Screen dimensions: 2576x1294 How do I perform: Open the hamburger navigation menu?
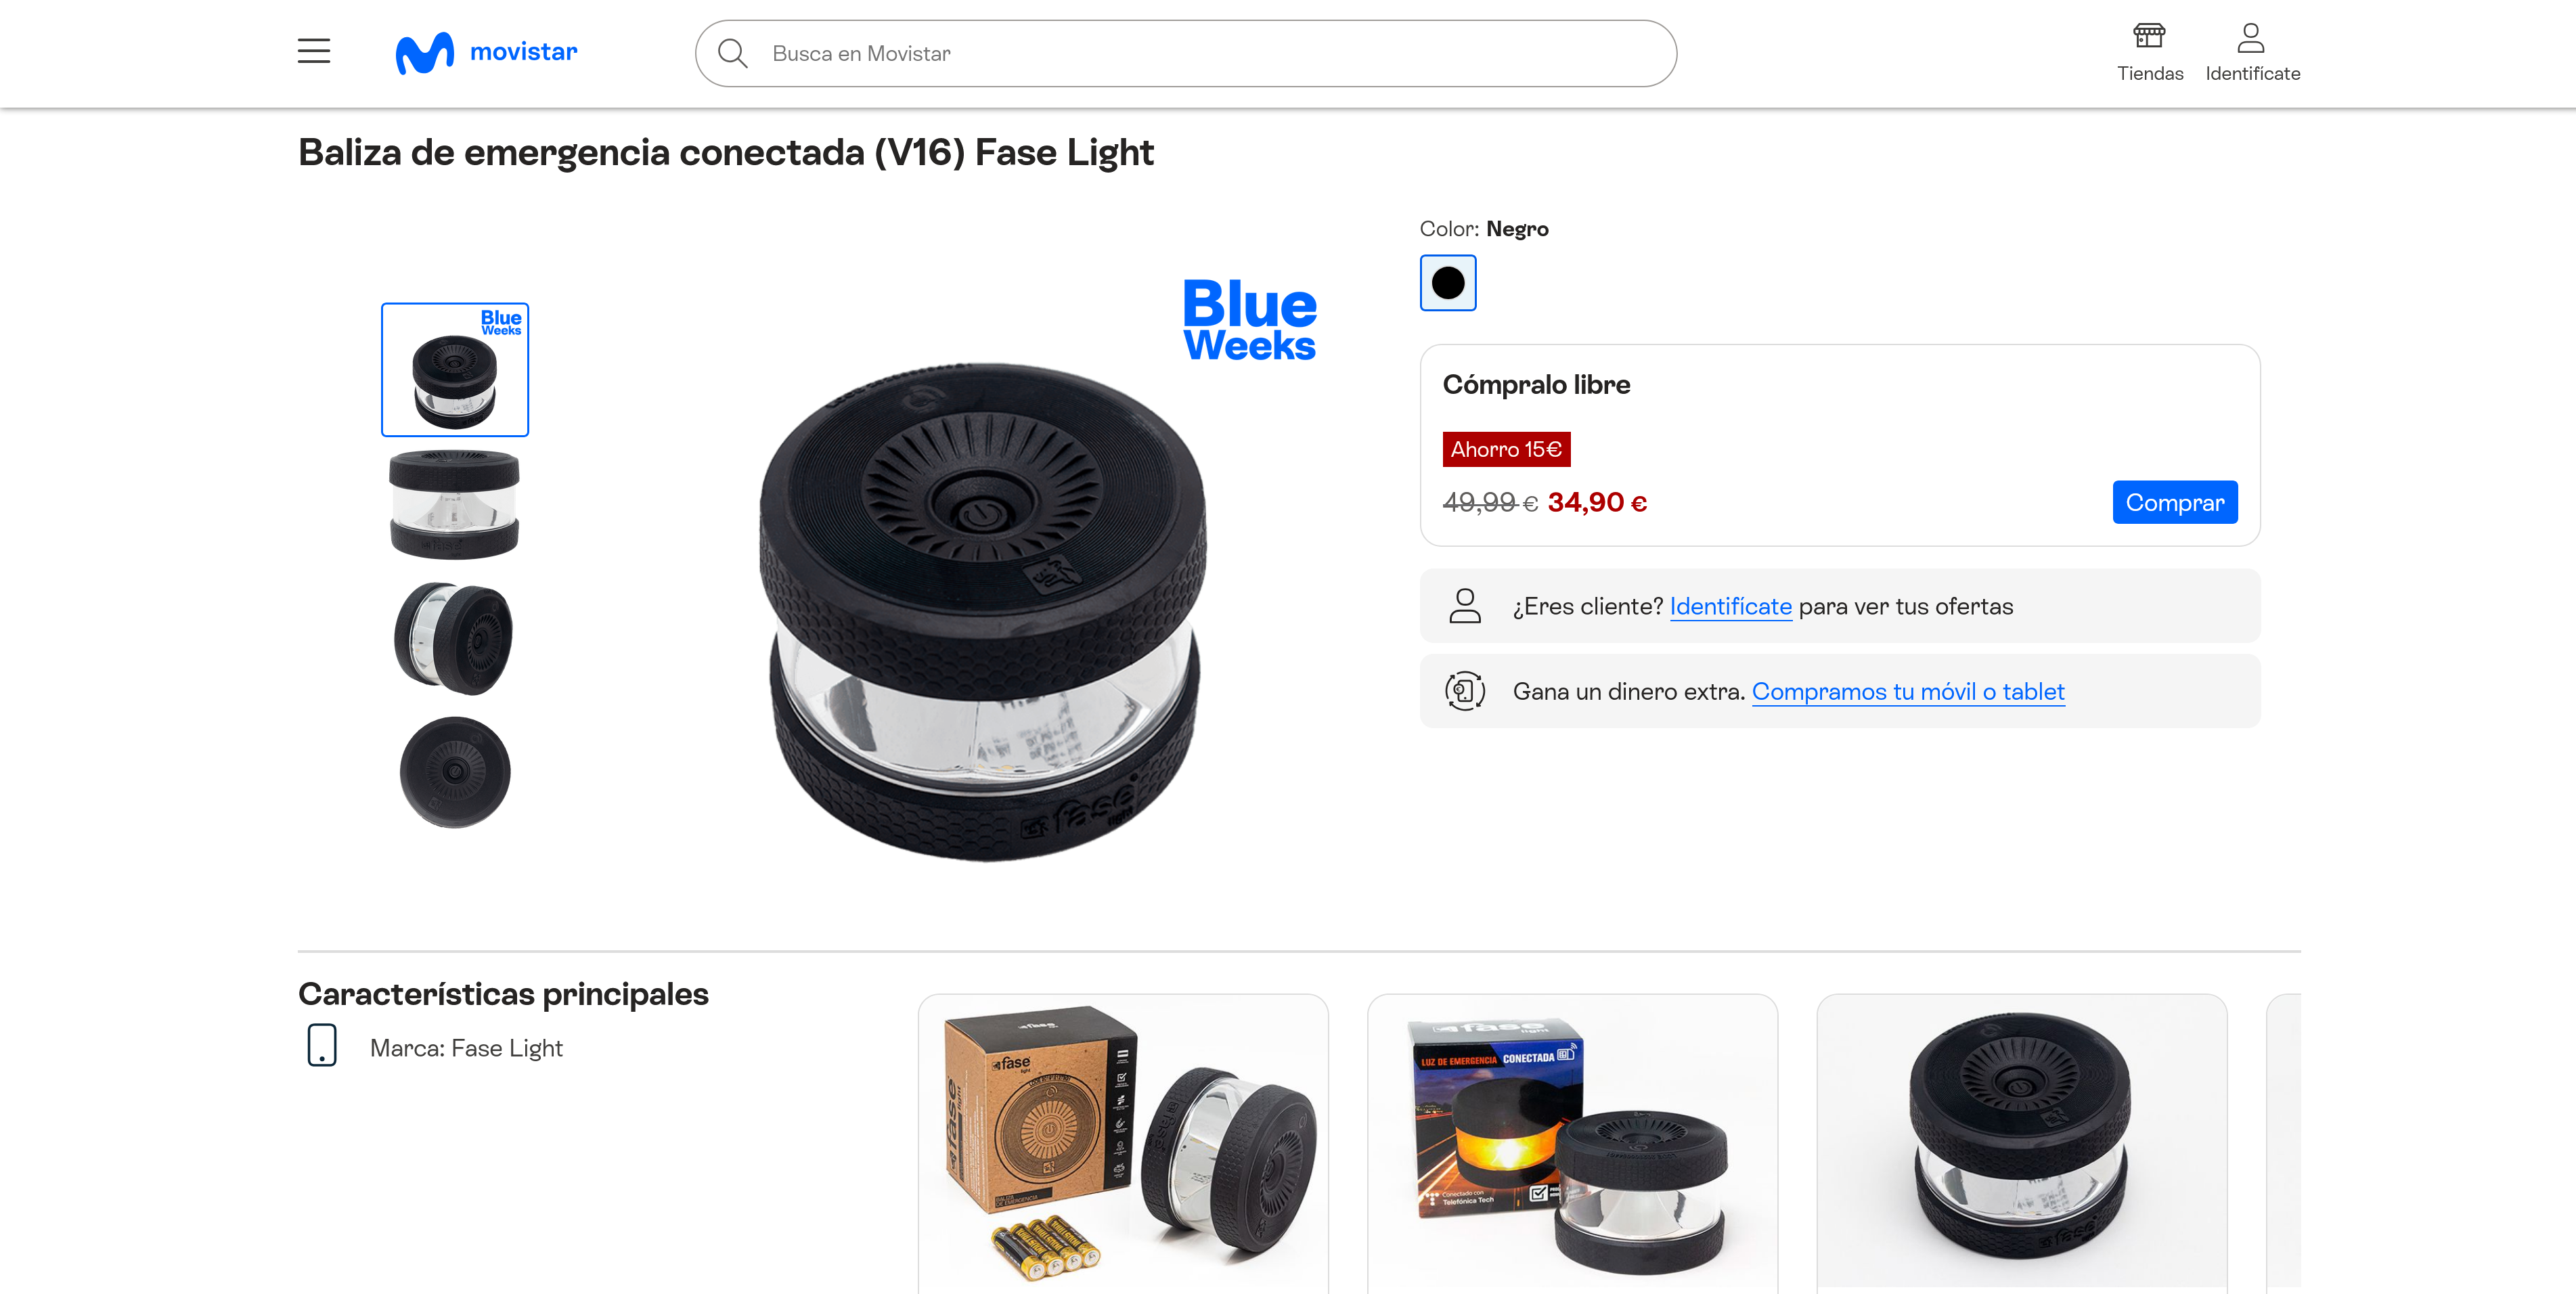pyautogui.click(x=314, y=51)
